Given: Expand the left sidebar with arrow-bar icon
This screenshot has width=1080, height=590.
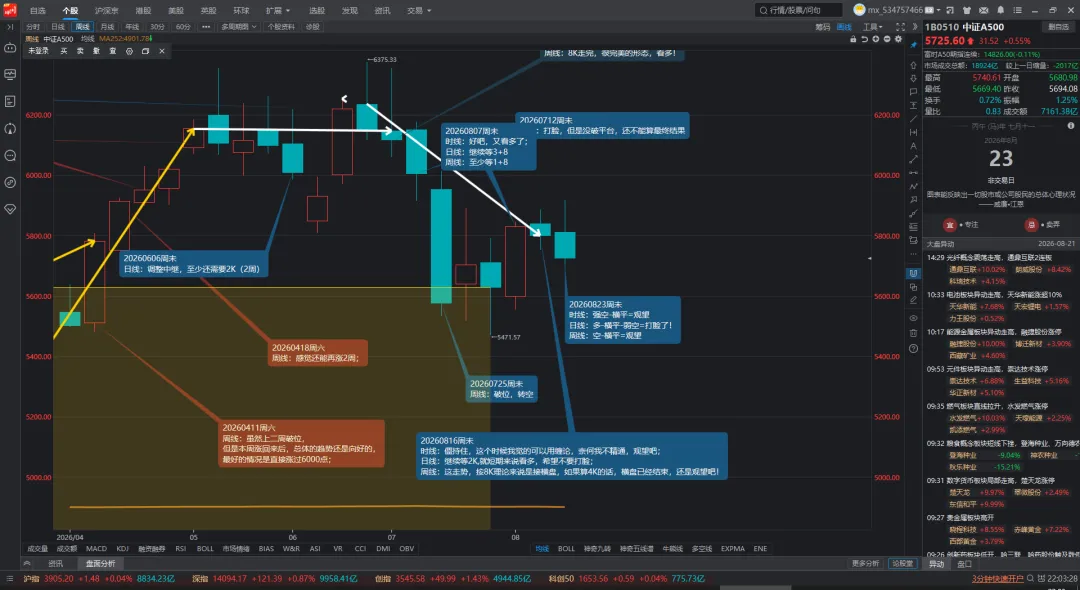Looking at the screenshot, I should coord(10,27).
